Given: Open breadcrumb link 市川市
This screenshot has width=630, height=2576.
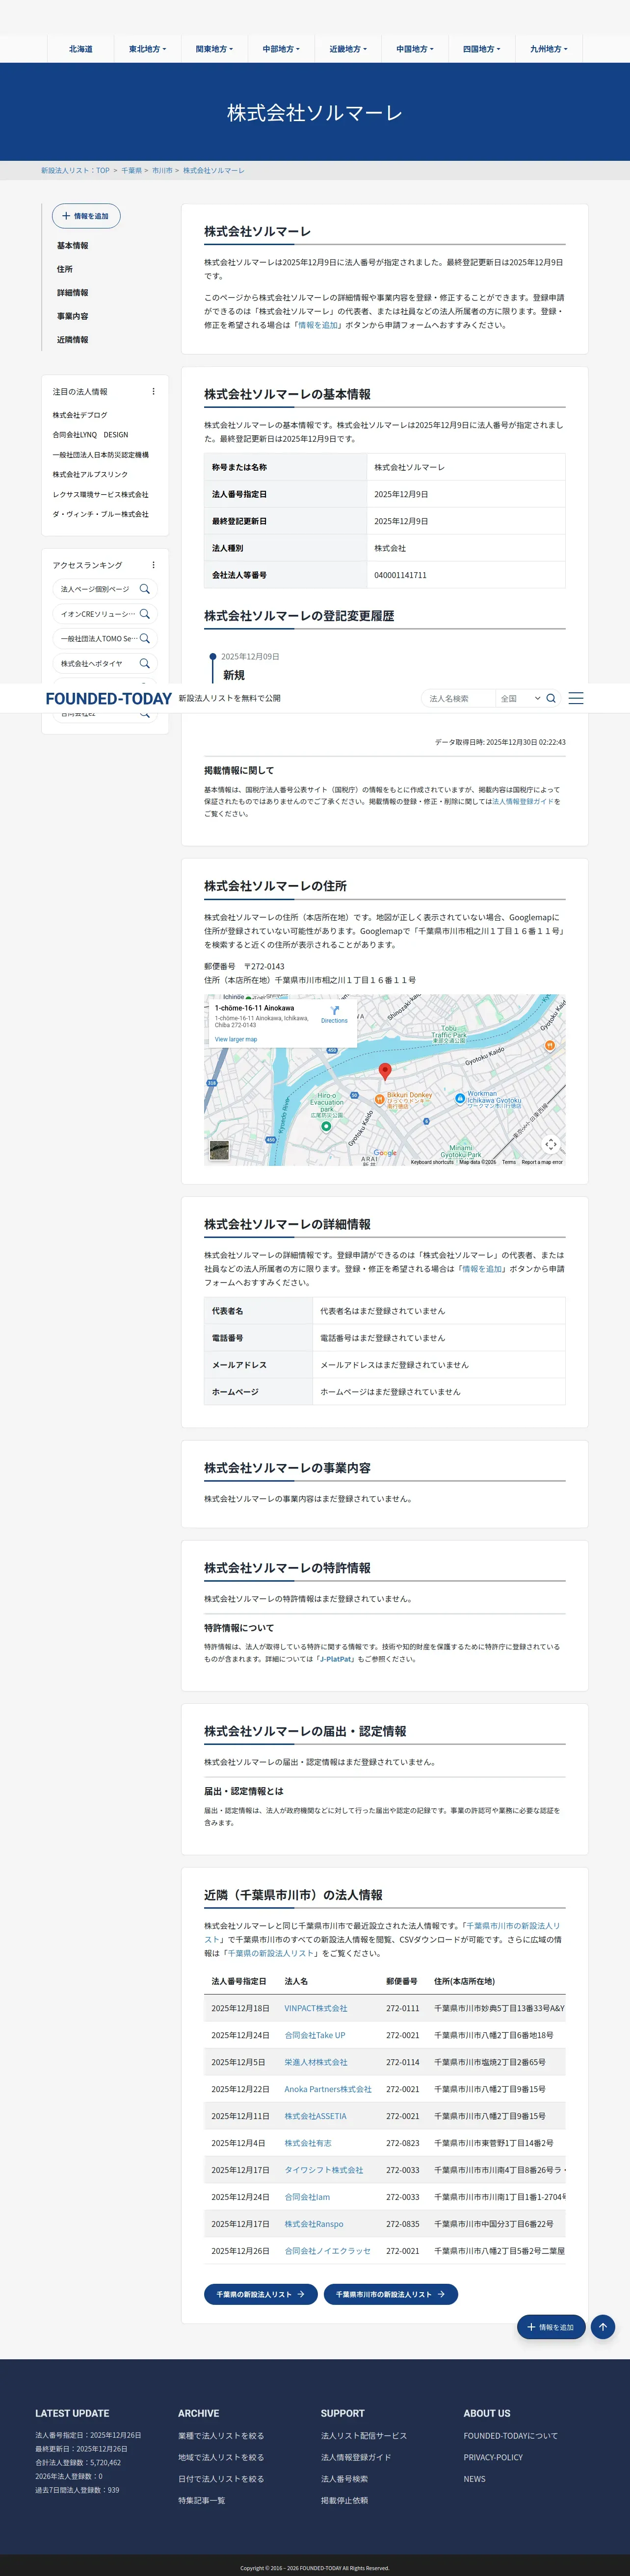Looking at the screenshot, I should point(162,171).
